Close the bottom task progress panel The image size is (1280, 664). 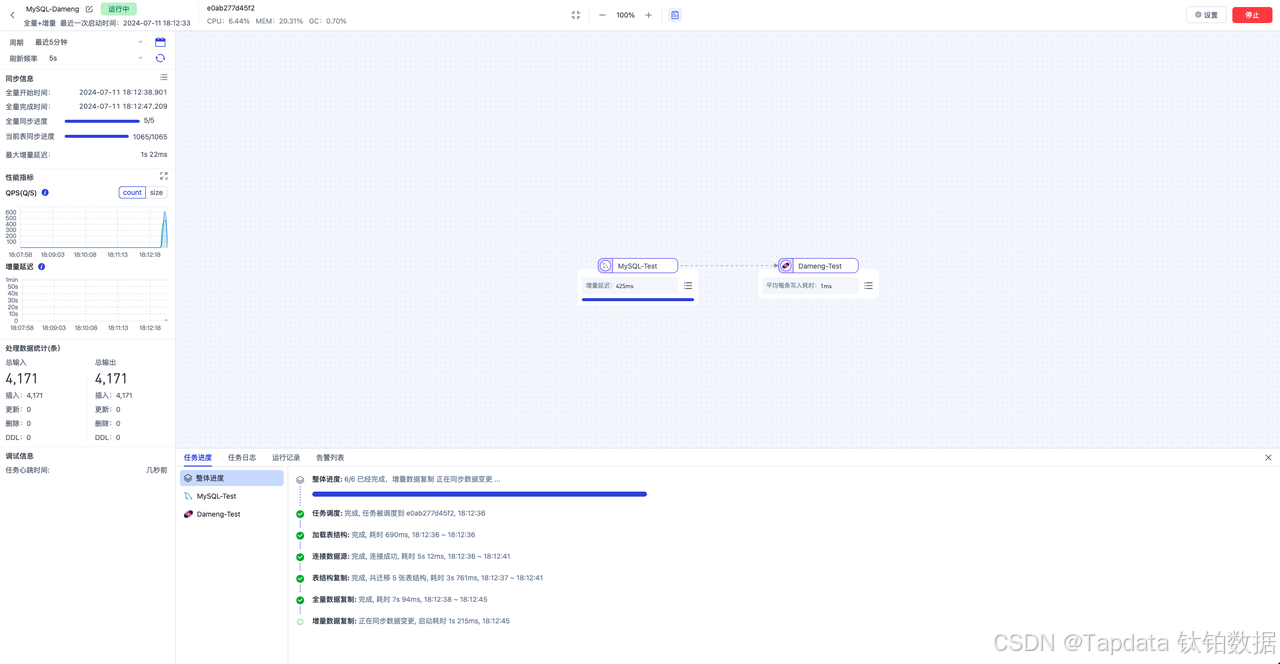point(1268,458)
